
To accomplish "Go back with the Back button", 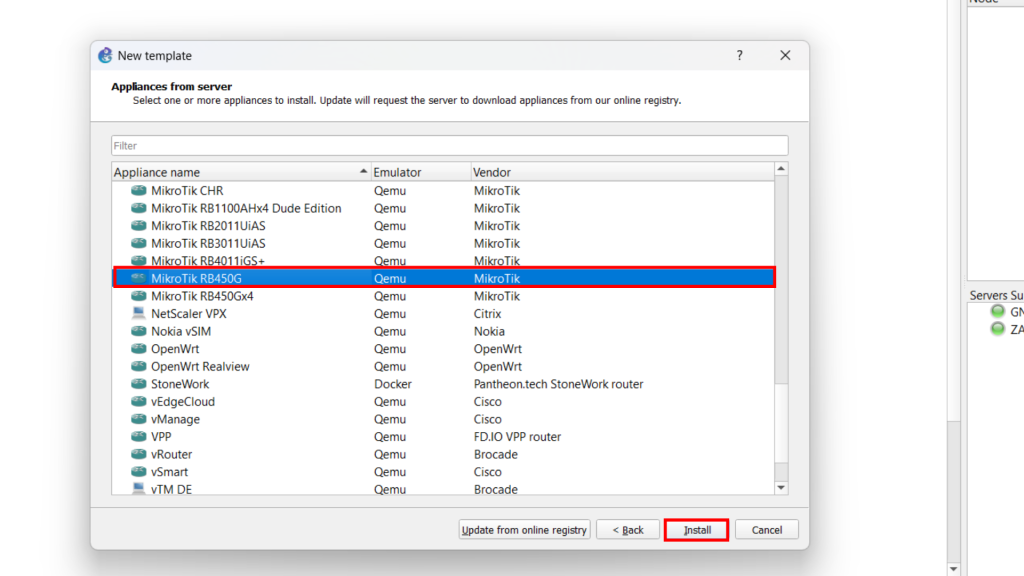I will coord(628,530).
